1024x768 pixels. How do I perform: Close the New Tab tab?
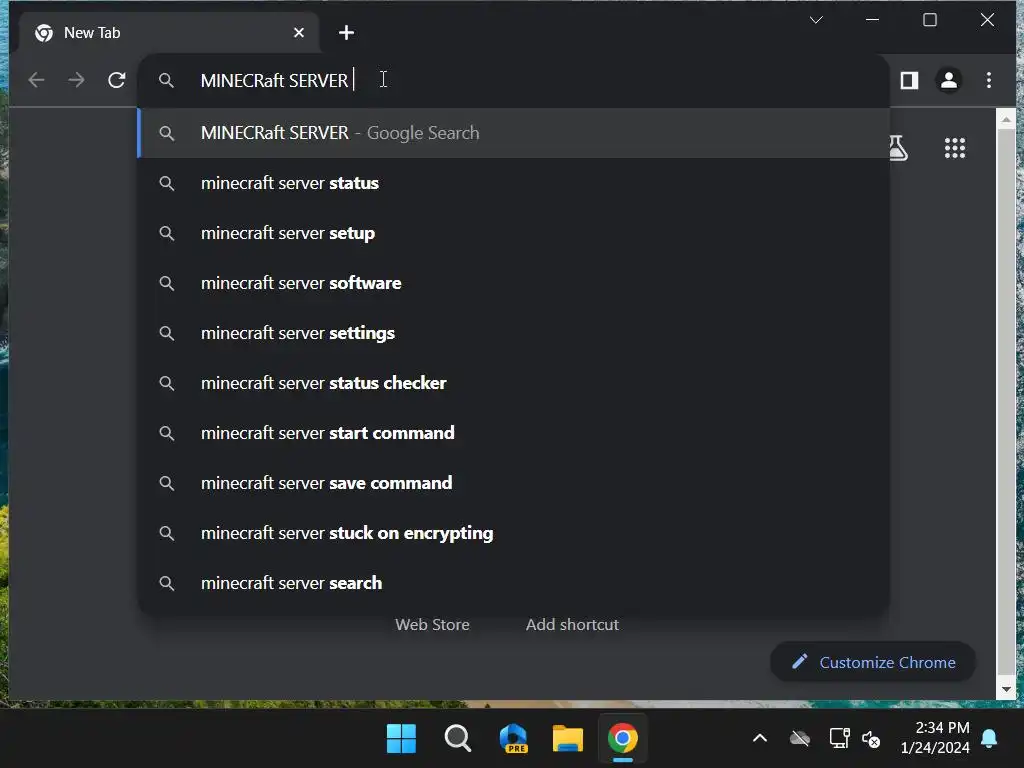(x=298, y=33)
